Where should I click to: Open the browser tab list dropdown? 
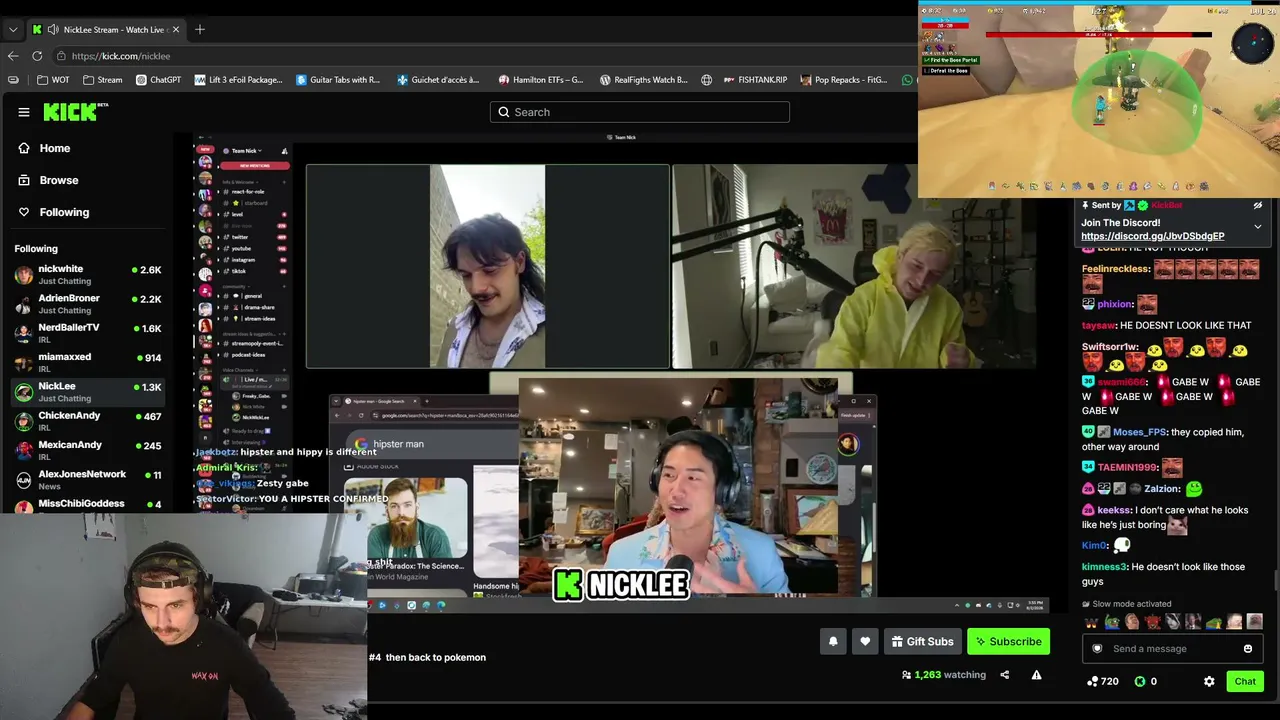[13, 29]
